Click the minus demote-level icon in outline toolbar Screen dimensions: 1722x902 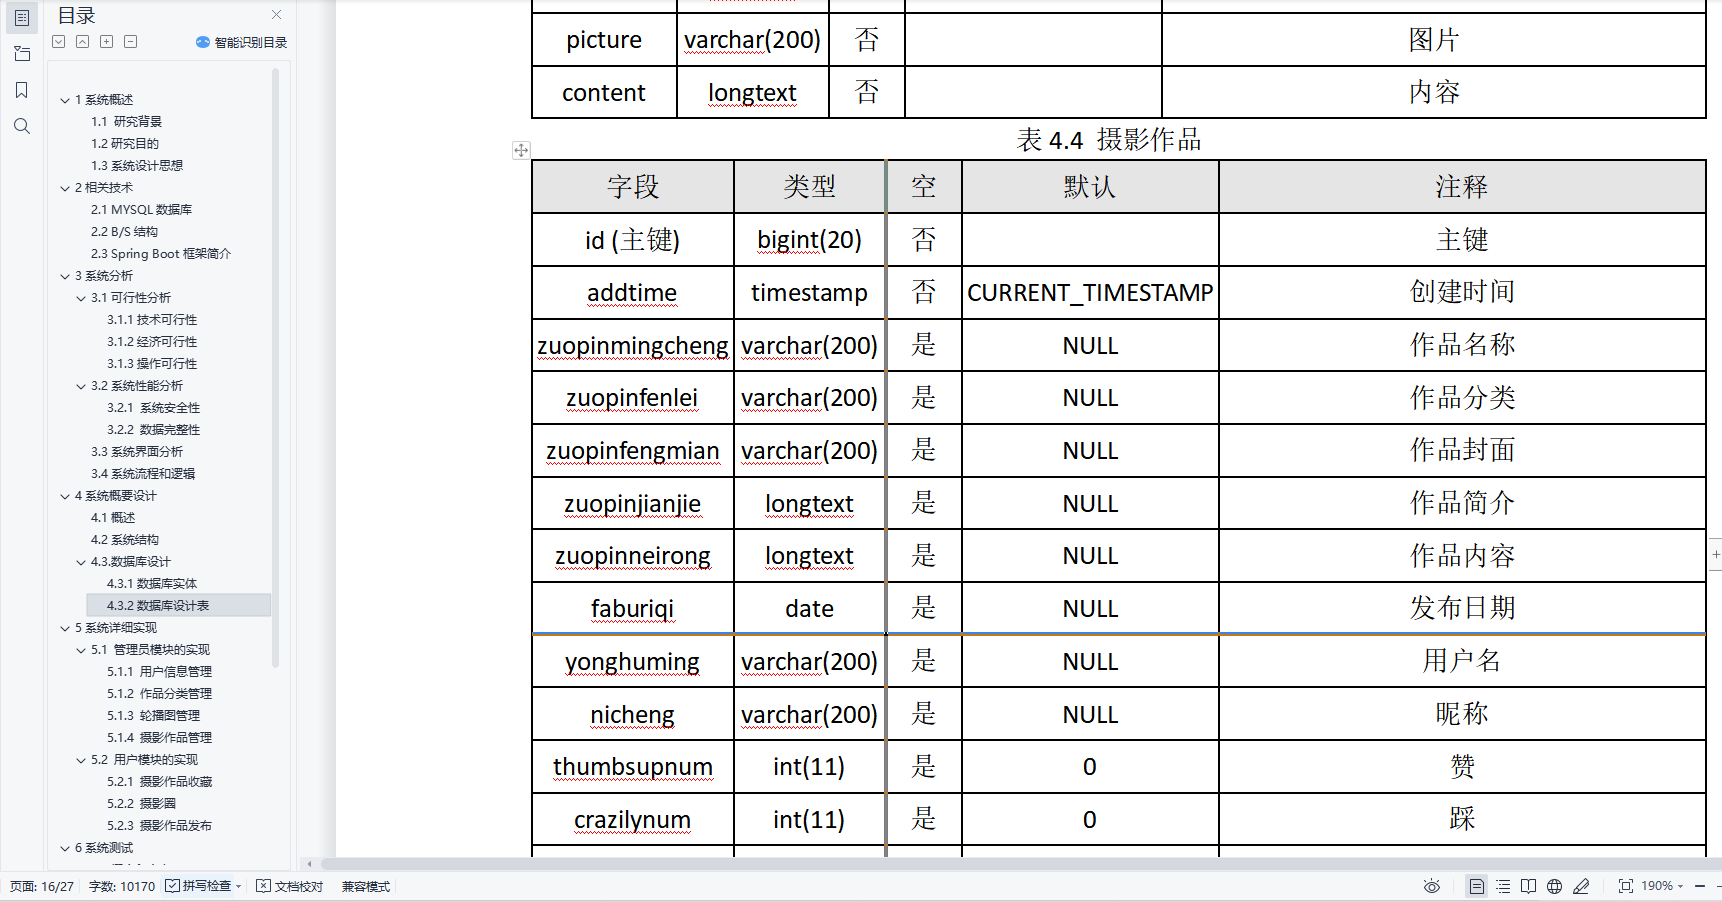tap(131, 42)
